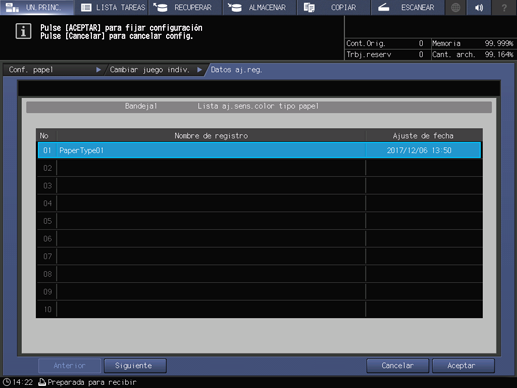
Task: Confirm with the Aceptar button
Action: [463, 366]
